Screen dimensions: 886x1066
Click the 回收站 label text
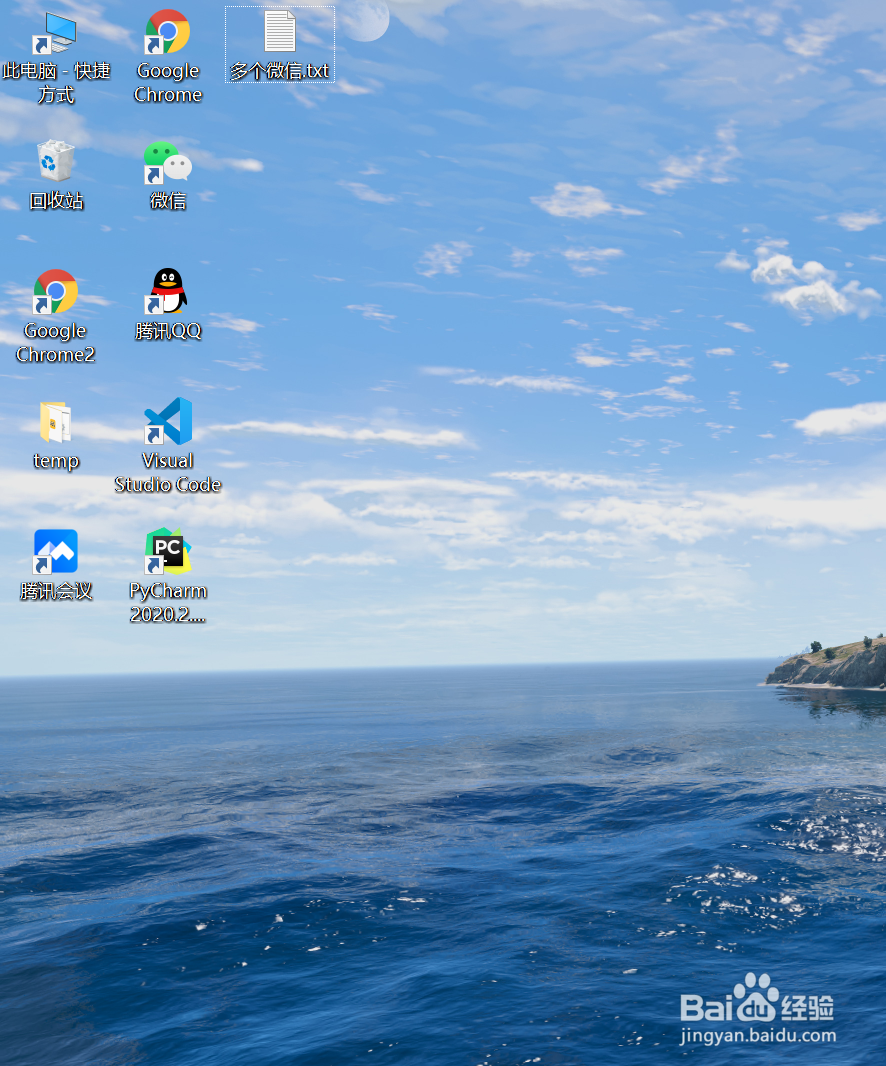(56, 201)
